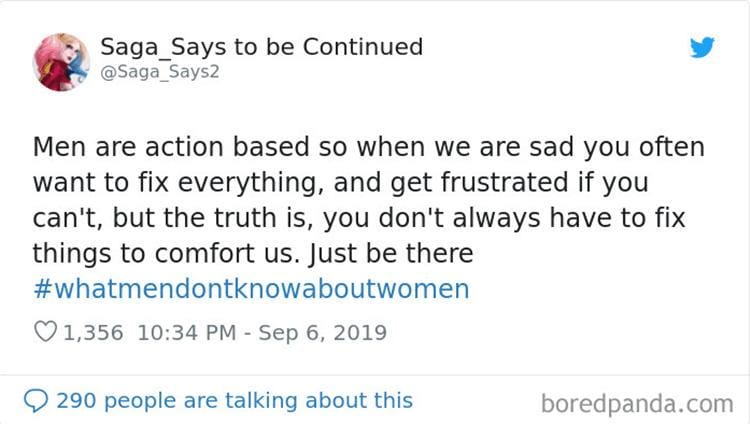Click the tweet line starting "Men are action based"

click(369, 148)
